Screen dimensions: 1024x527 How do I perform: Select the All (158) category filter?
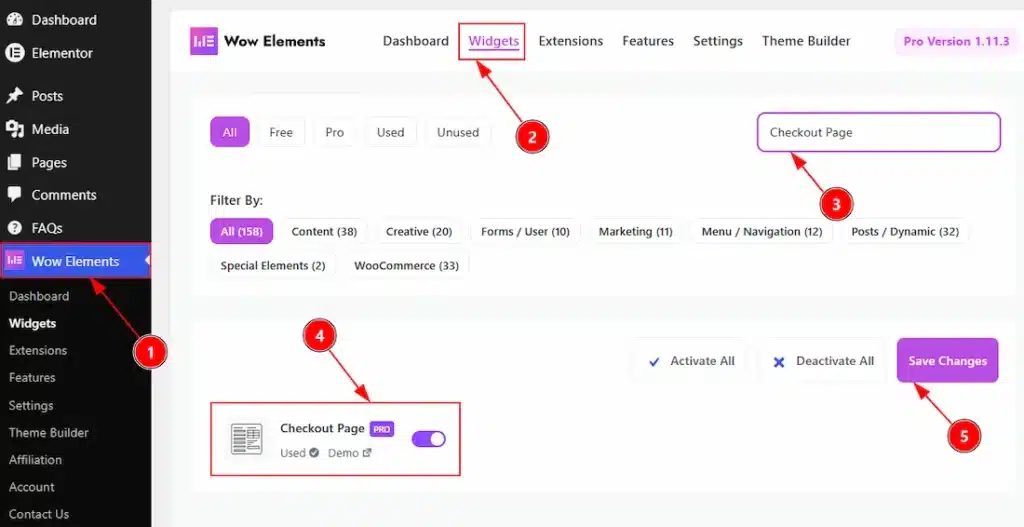click(242, 231)
